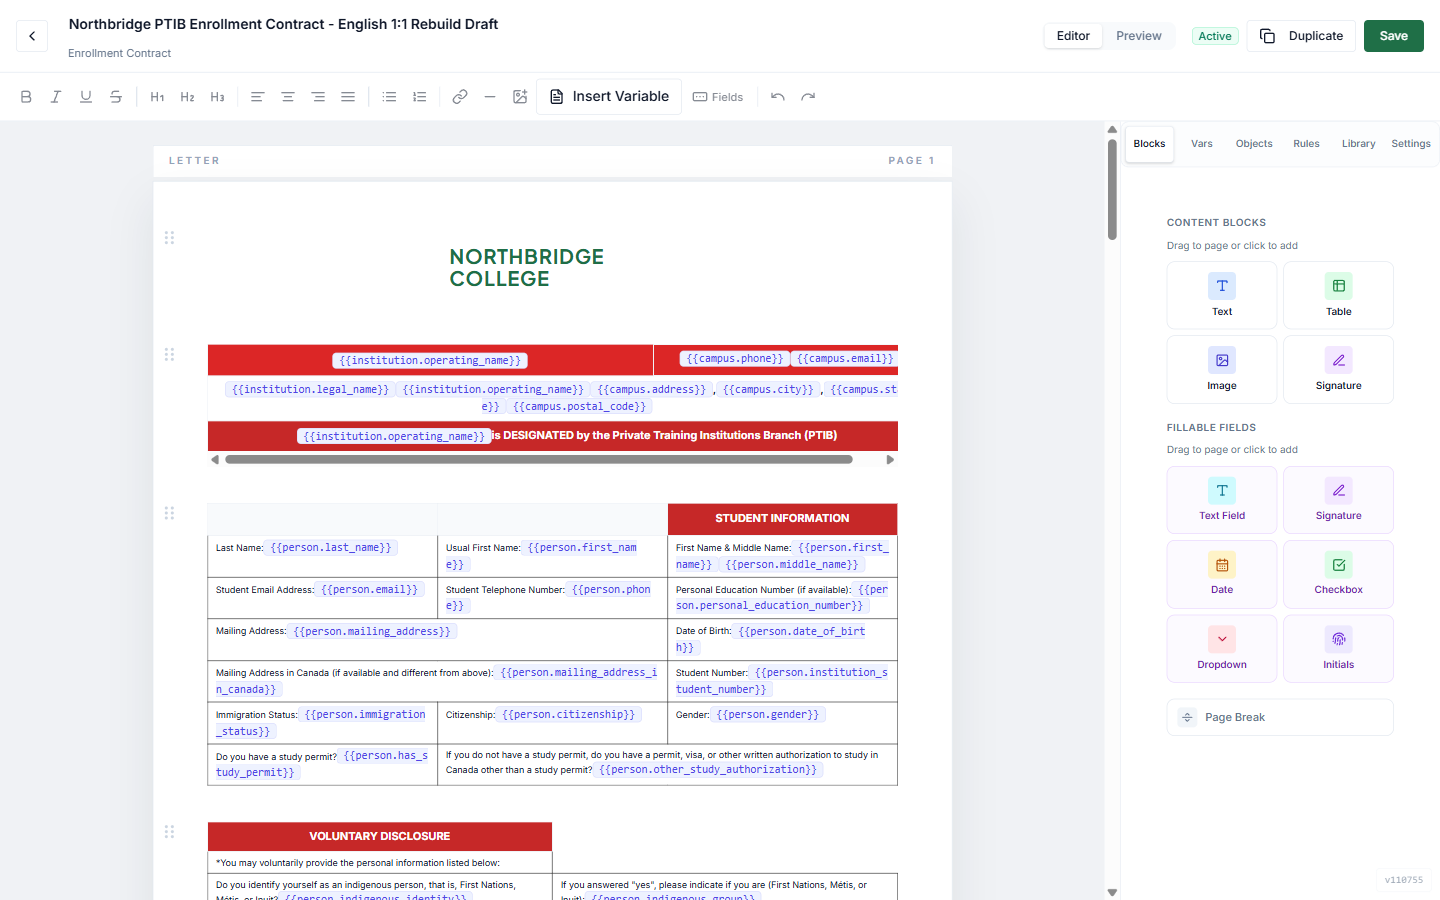Select drag handle beside institution header table
1440x900 pixels.
click(x=169, y=355)
